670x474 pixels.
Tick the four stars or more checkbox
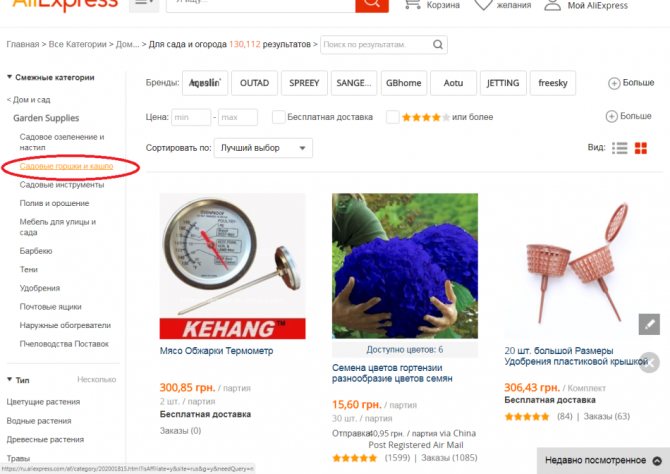pos(392,117)
